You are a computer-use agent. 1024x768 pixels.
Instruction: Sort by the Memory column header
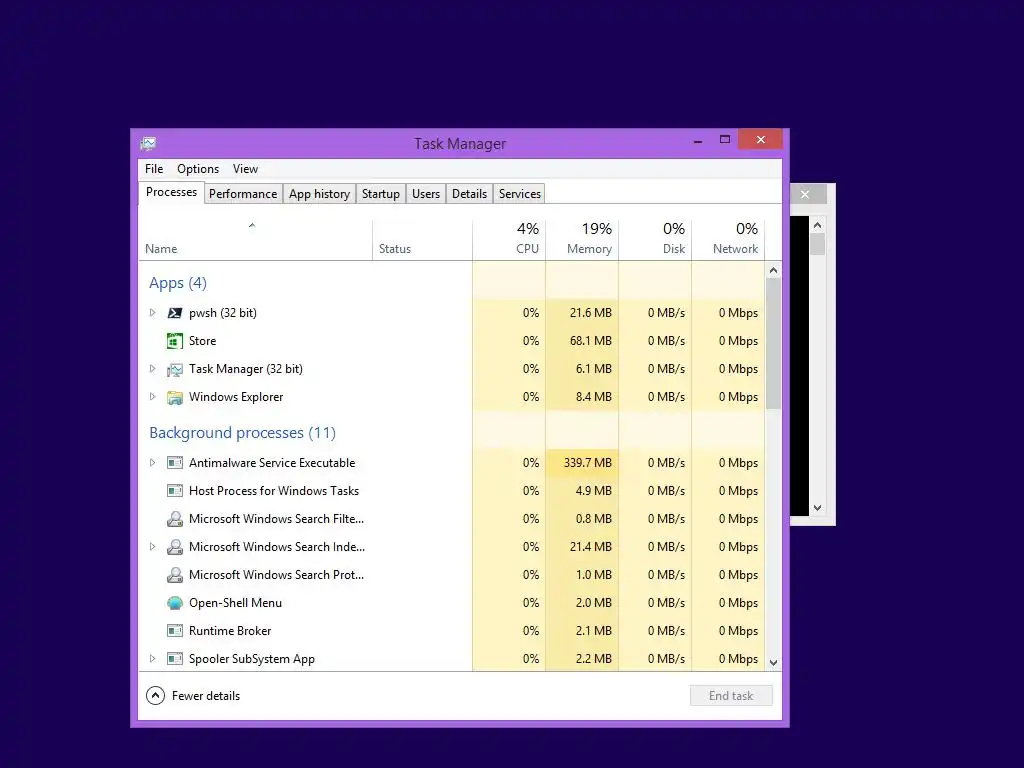pyautogui.click(x=582, y=240)
